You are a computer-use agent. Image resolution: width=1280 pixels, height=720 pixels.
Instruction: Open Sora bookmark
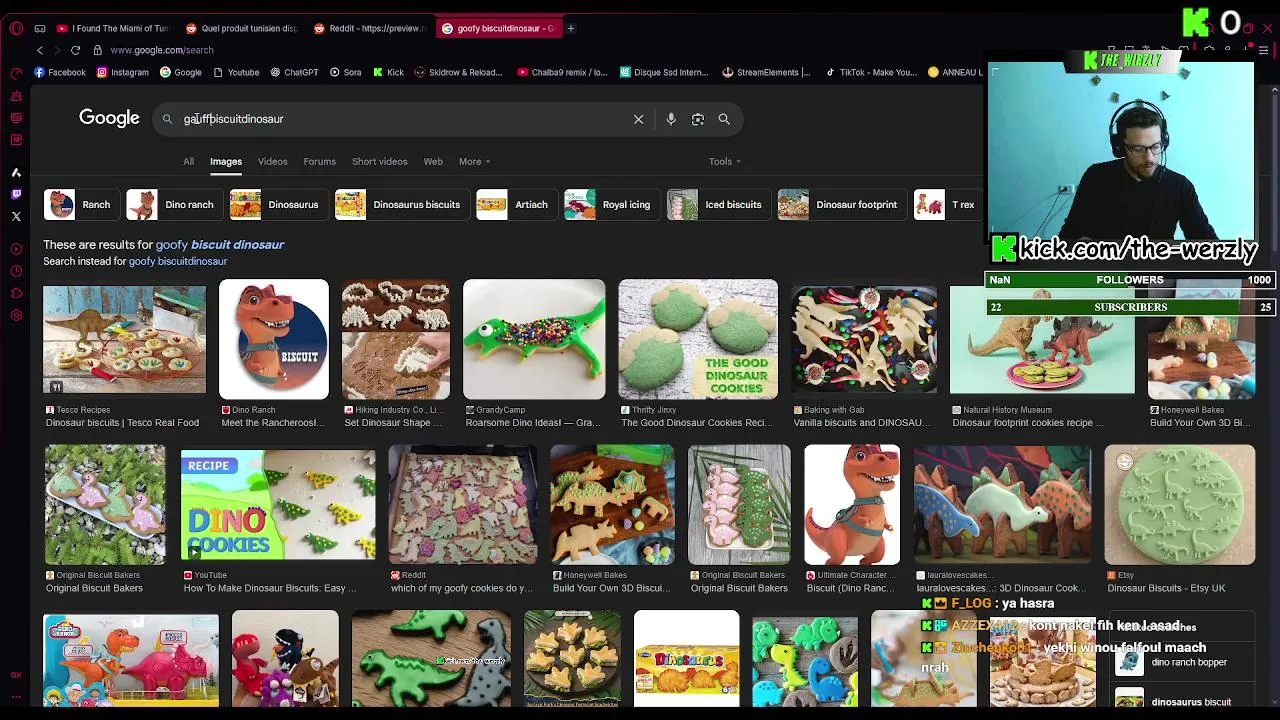[345, 72]
